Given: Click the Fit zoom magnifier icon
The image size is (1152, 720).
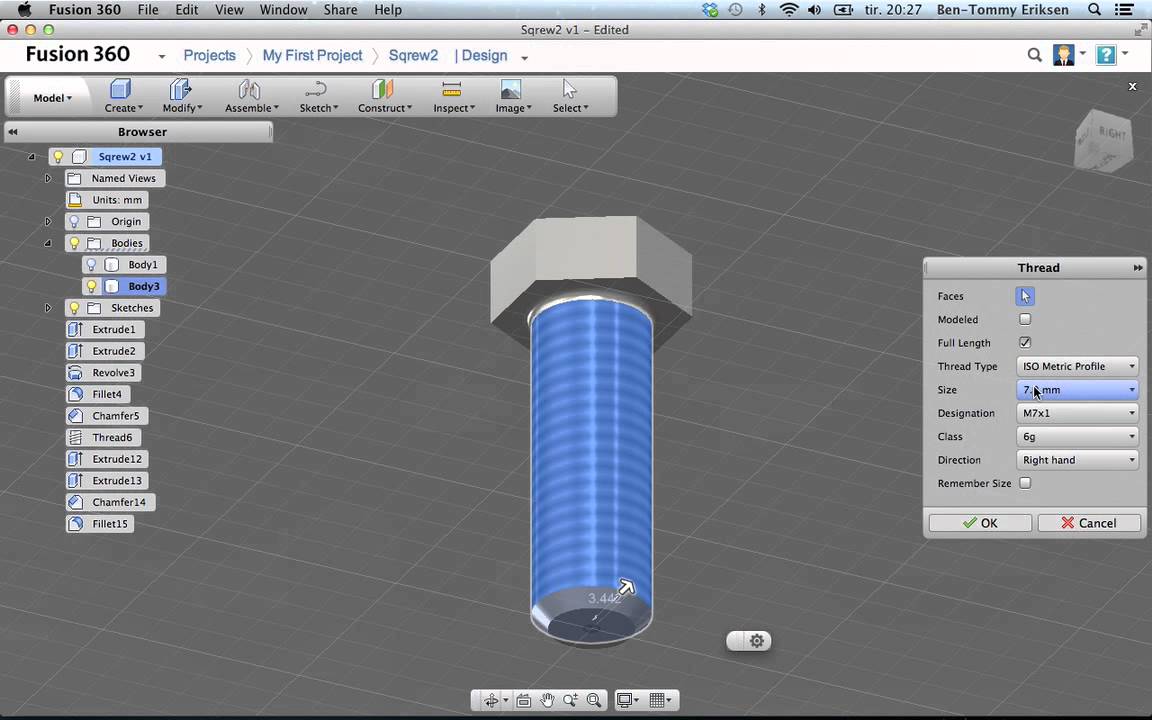Looking at the screenshot, I should (594, 700).
